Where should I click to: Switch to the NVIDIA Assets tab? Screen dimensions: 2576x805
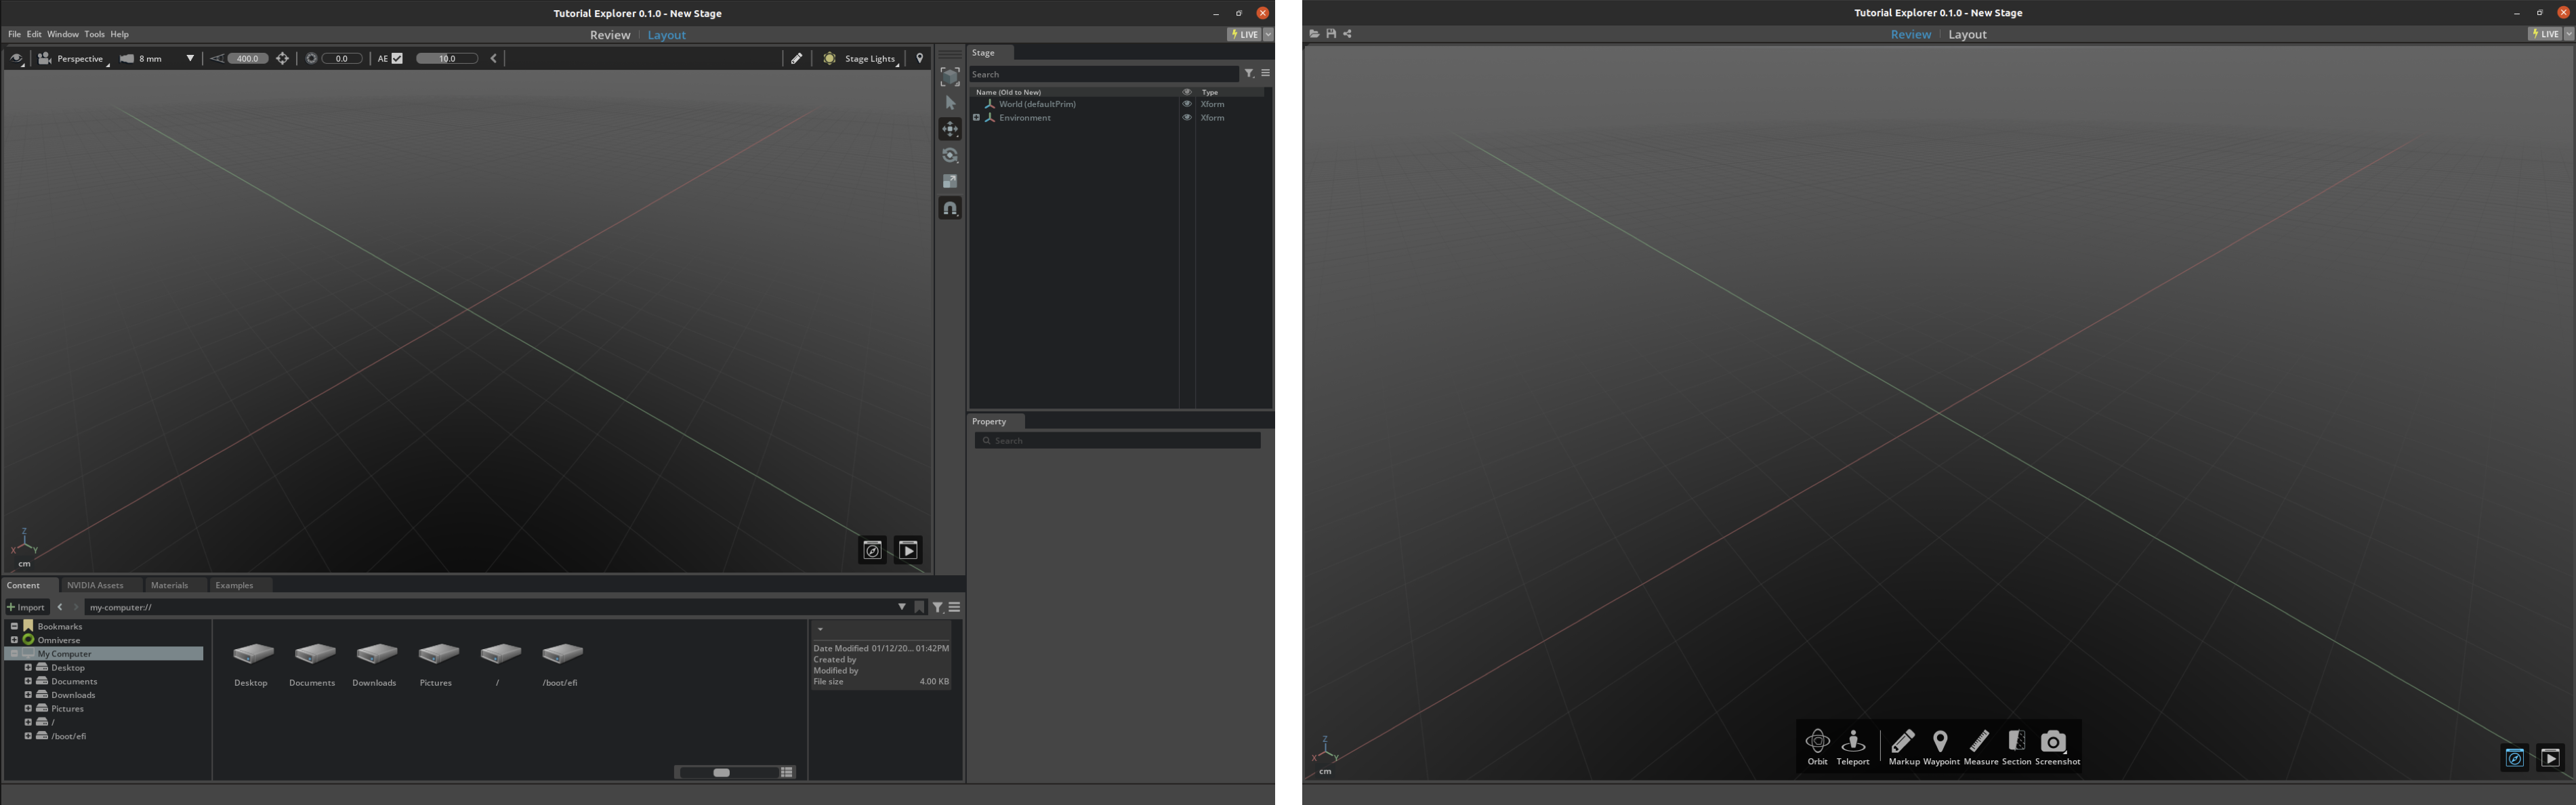point(95,585)
